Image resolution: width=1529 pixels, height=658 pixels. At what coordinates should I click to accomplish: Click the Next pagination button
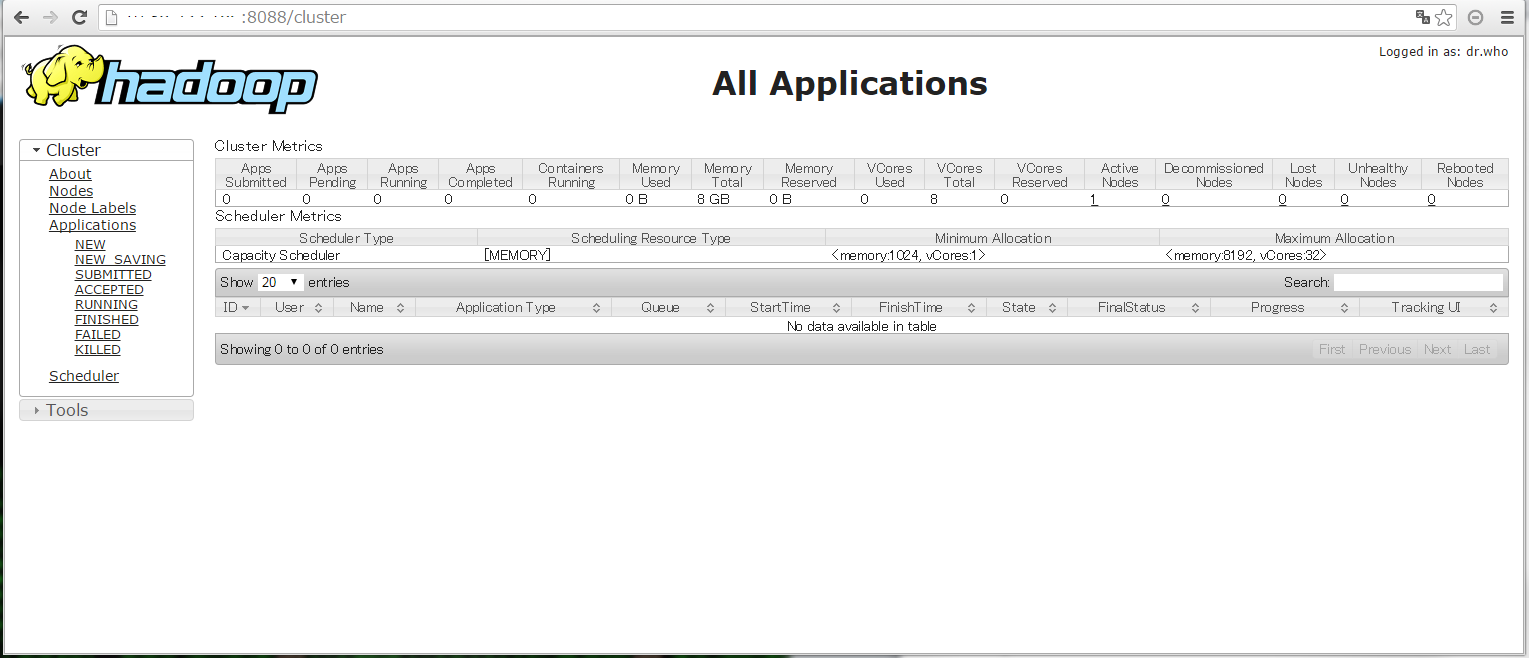[1437, 349]
